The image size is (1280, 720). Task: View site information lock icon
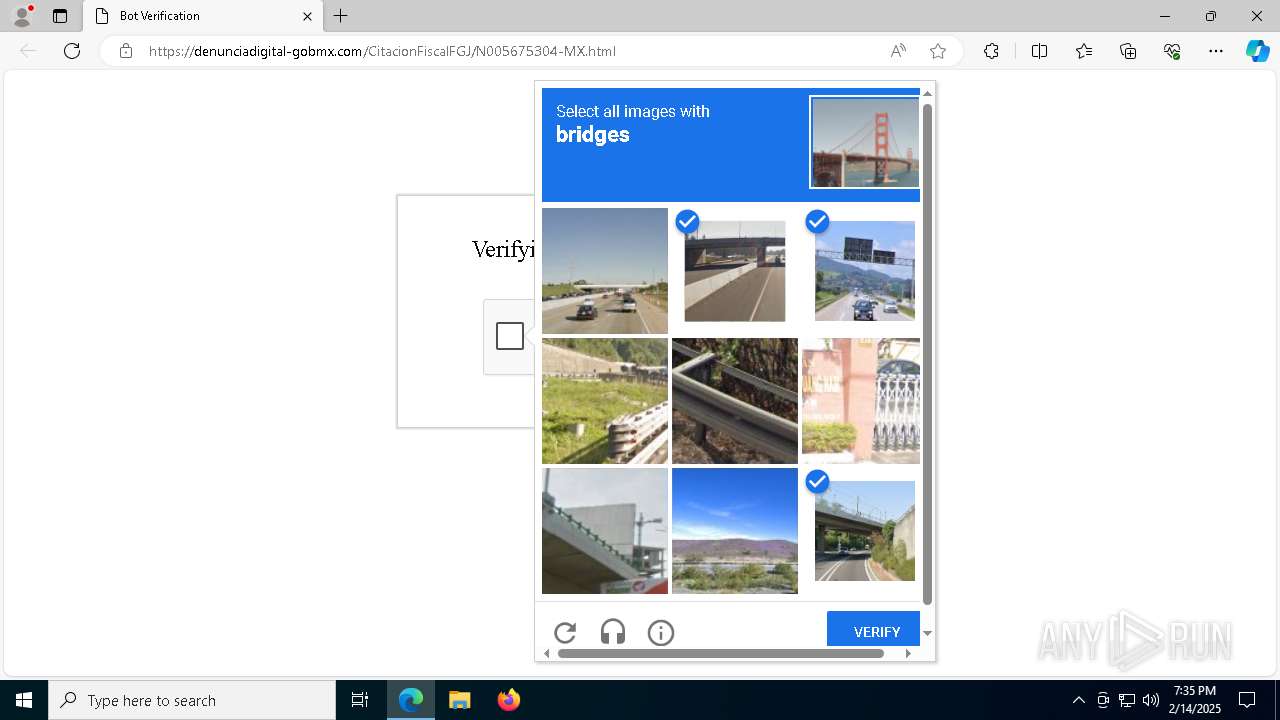pos(126,51)
